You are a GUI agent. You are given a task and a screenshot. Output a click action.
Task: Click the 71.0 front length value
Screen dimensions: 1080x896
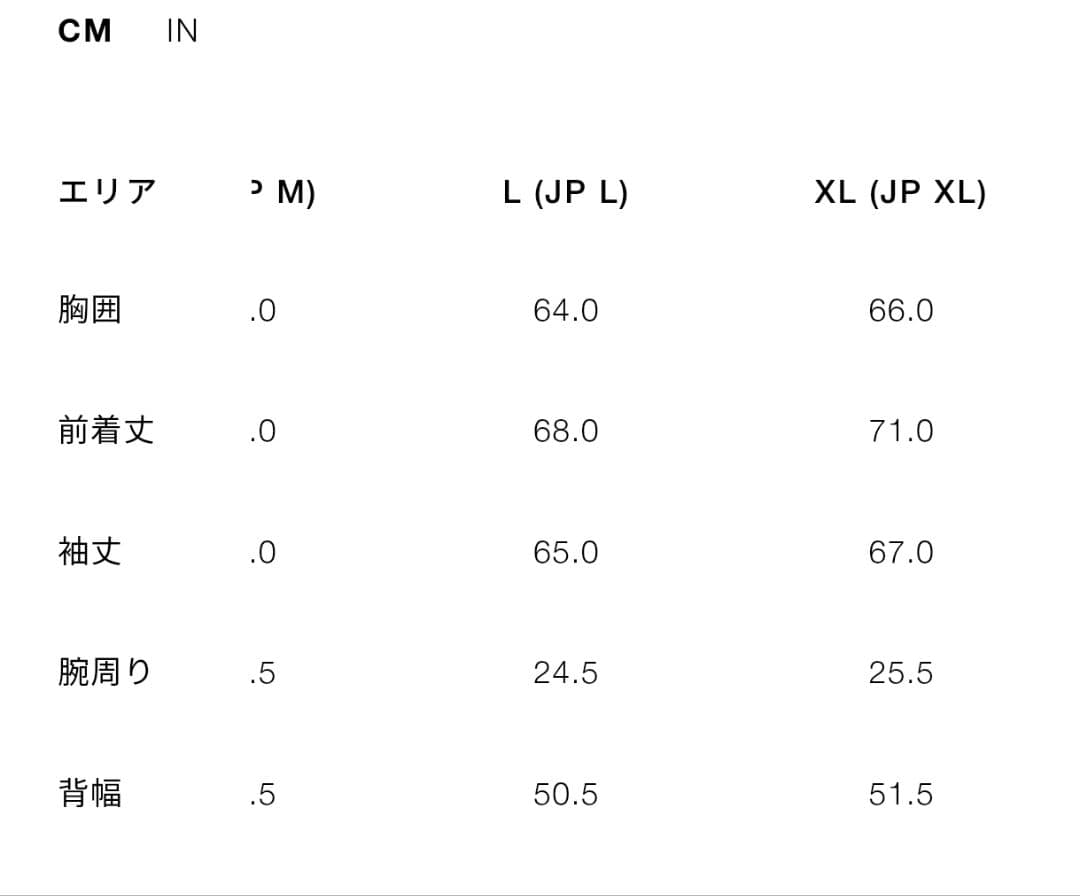pyautogui.click(x=901, y=430)
